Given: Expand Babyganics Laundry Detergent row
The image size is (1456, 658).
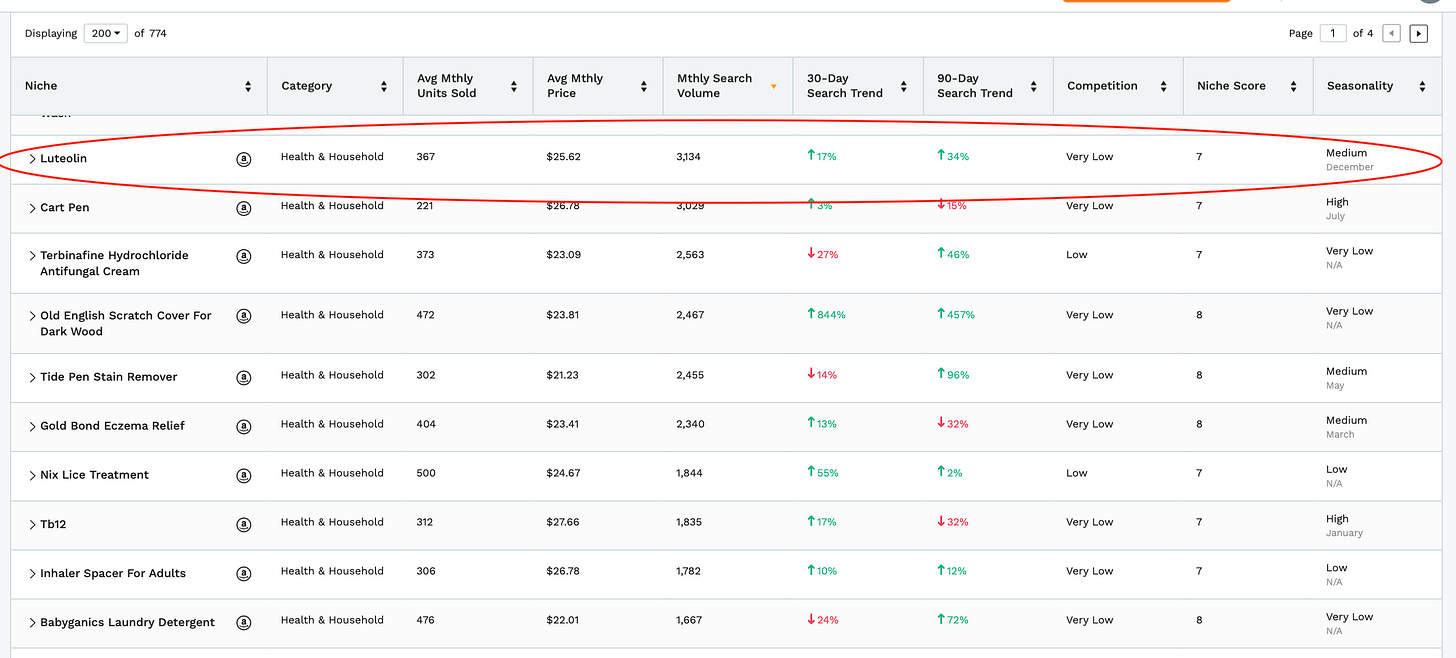Looking at the screenshot, I should point(32,622).
